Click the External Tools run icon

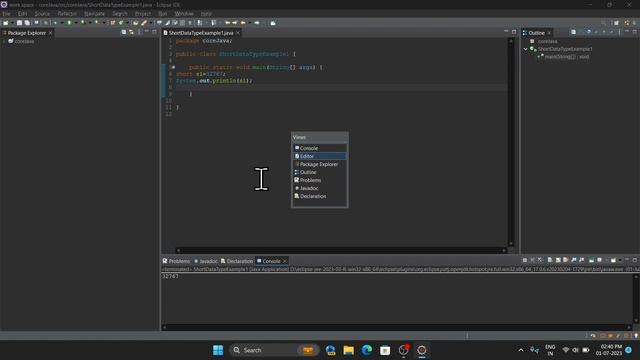click(x=97, y=23)
